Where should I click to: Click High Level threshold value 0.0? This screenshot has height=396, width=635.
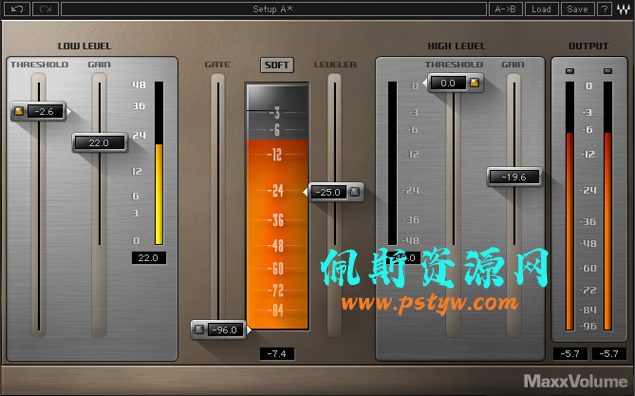click(x=448, y=83)
